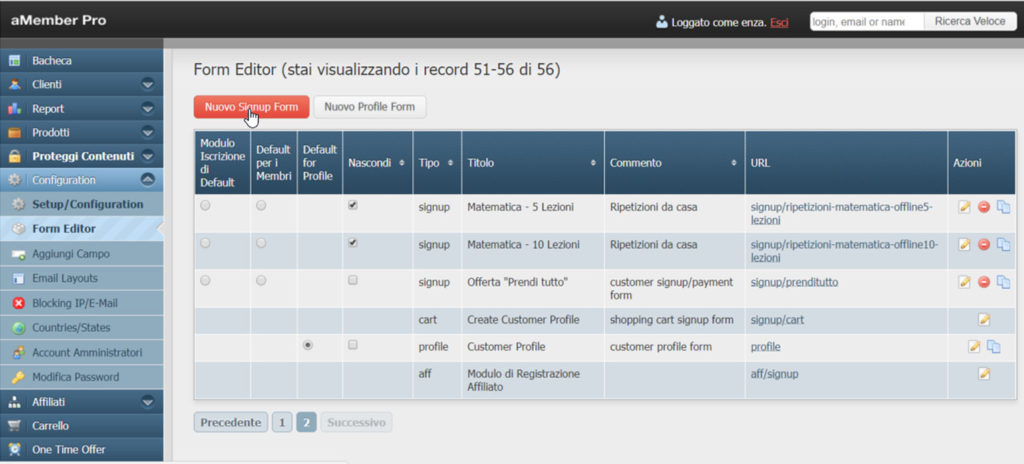Click red delete icon for Offerta "Prendi tutto"
The height and width of the screenshot is (464, 1024).
pos(984,282)
